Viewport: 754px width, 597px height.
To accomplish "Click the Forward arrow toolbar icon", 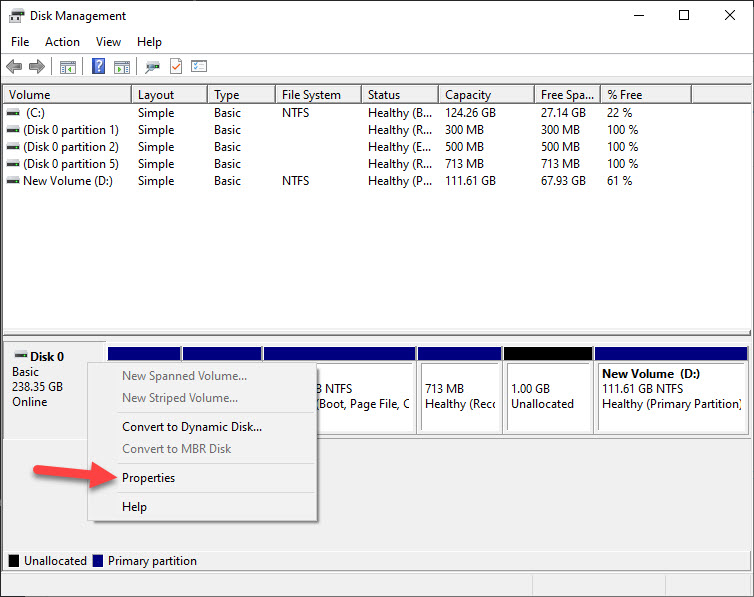I will point(37,67).
